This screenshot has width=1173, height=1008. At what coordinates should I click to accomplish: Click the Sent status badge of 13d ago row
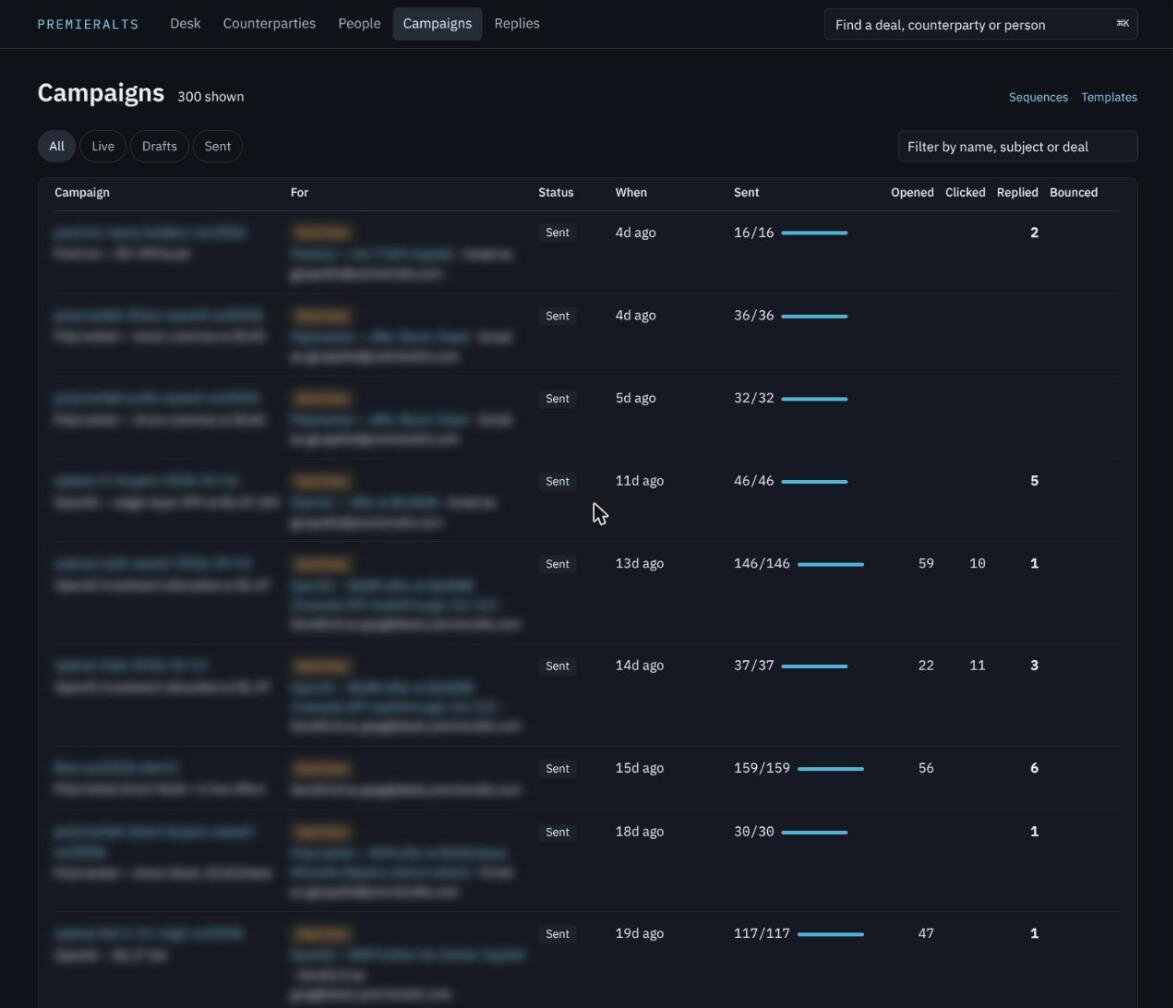(x=557, y=564)
